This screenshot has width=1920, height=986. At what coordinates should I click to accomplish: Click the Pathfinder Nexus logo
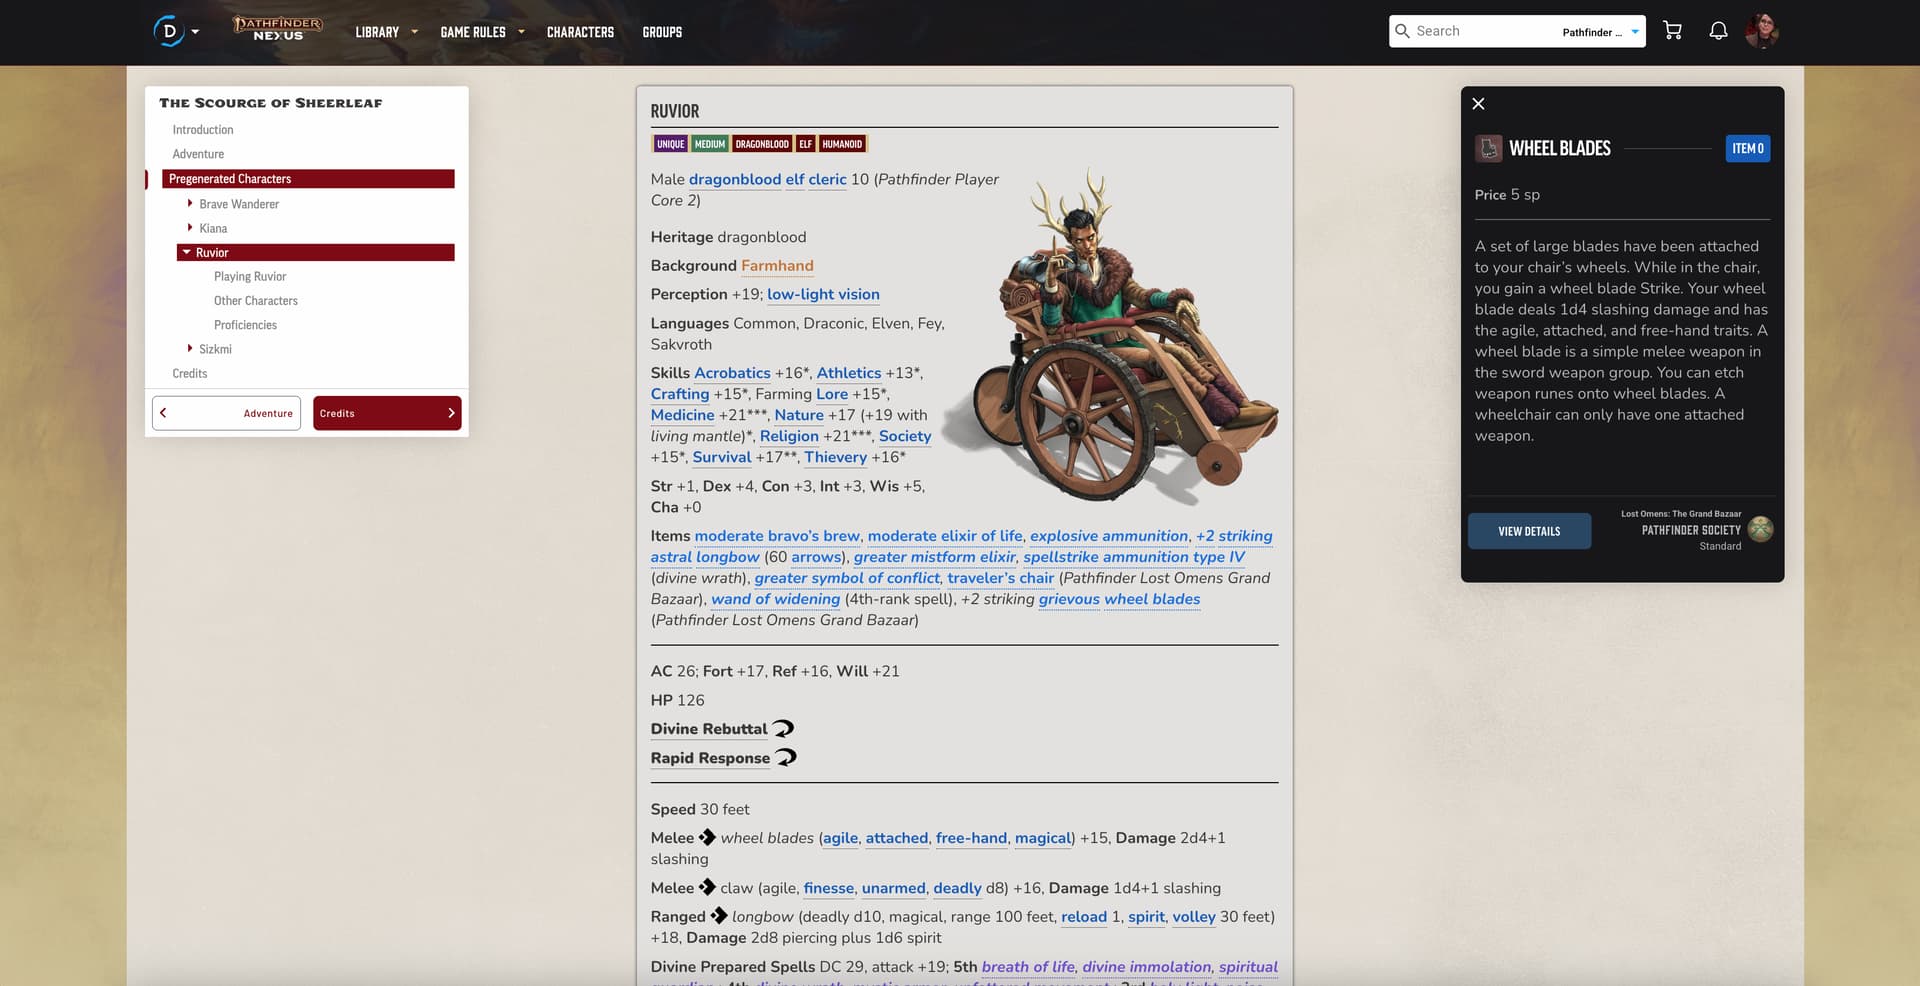278,29
